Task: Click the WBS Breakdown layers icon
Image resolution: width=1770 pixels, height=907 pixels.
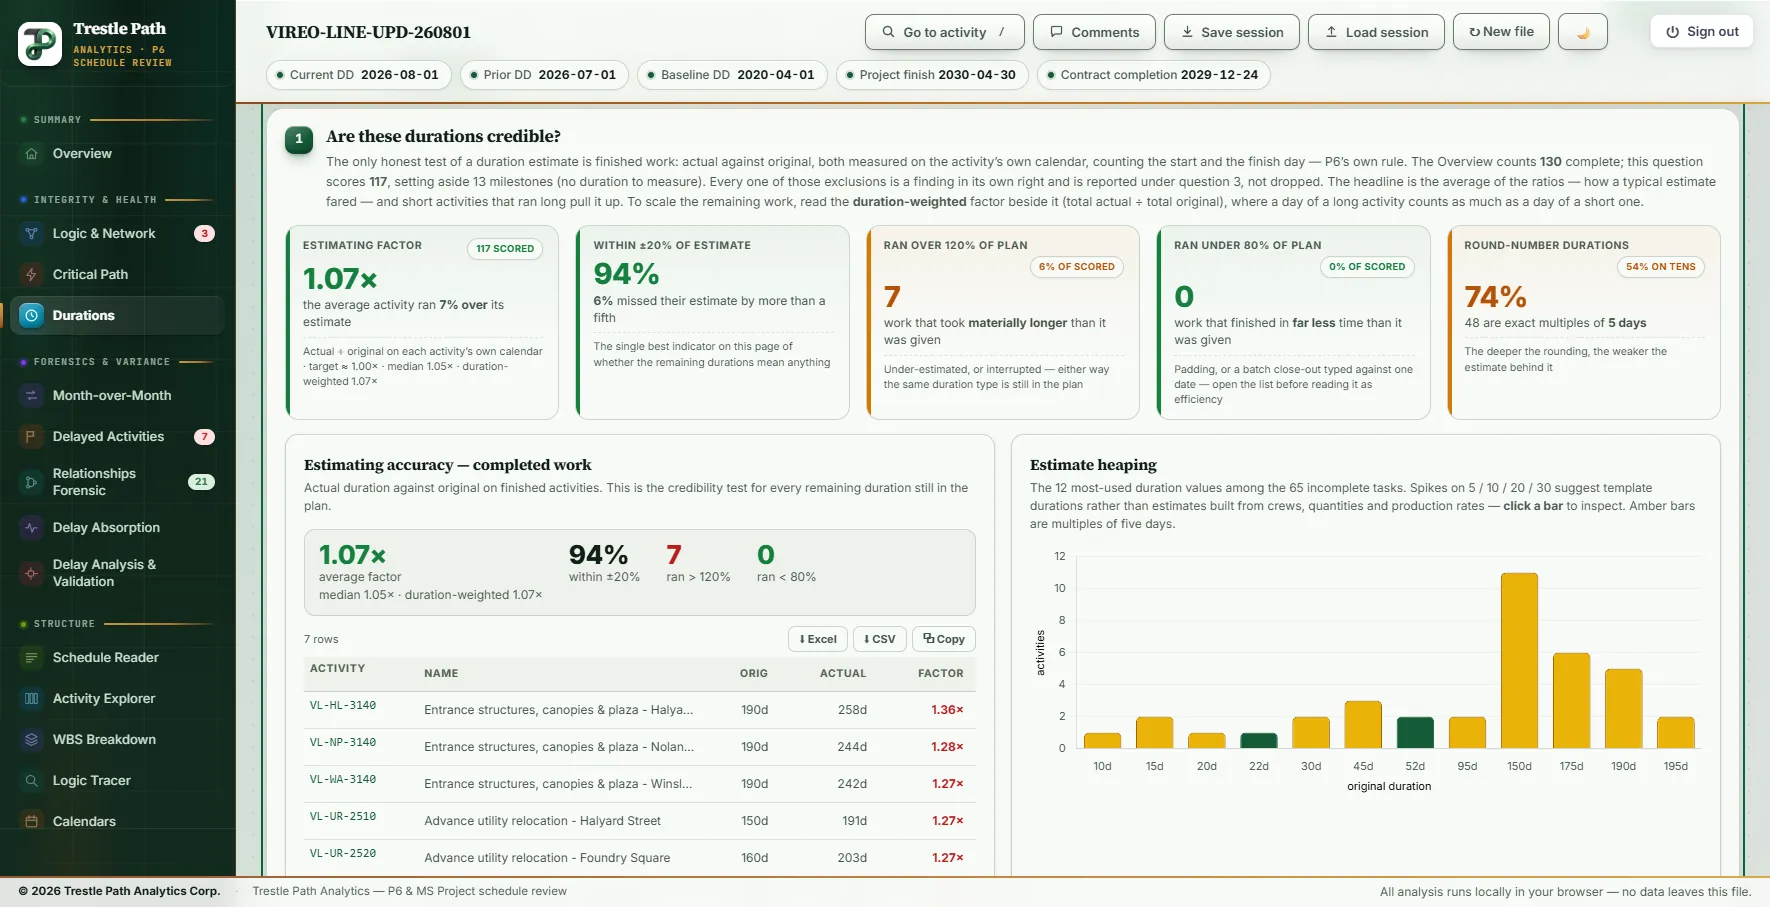Action: 31,740
